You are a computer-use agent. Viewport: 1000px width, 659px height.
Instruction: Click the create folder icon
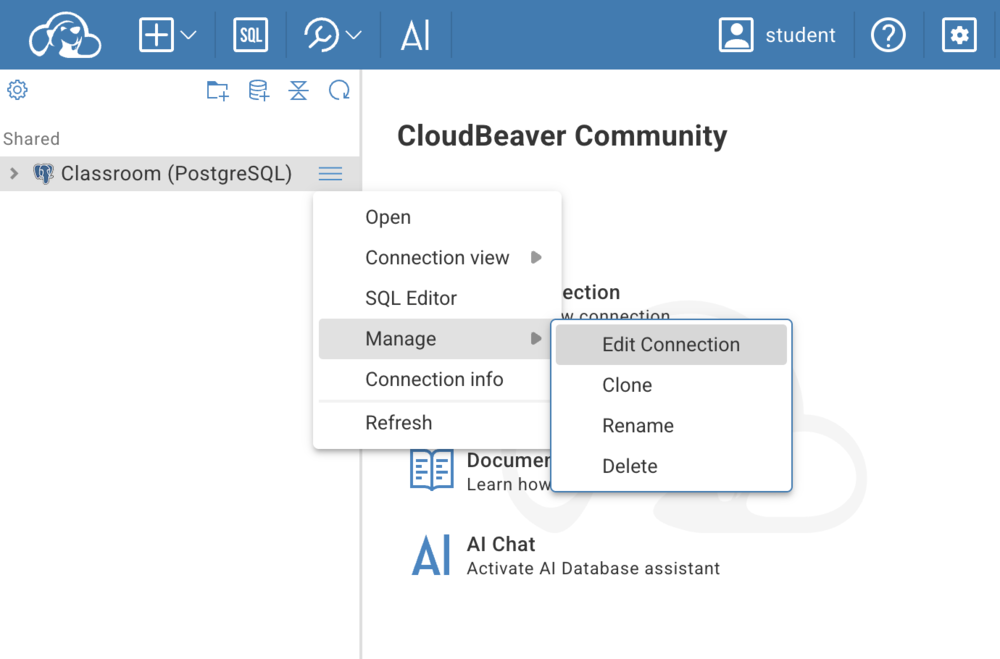tap(217, 91)
